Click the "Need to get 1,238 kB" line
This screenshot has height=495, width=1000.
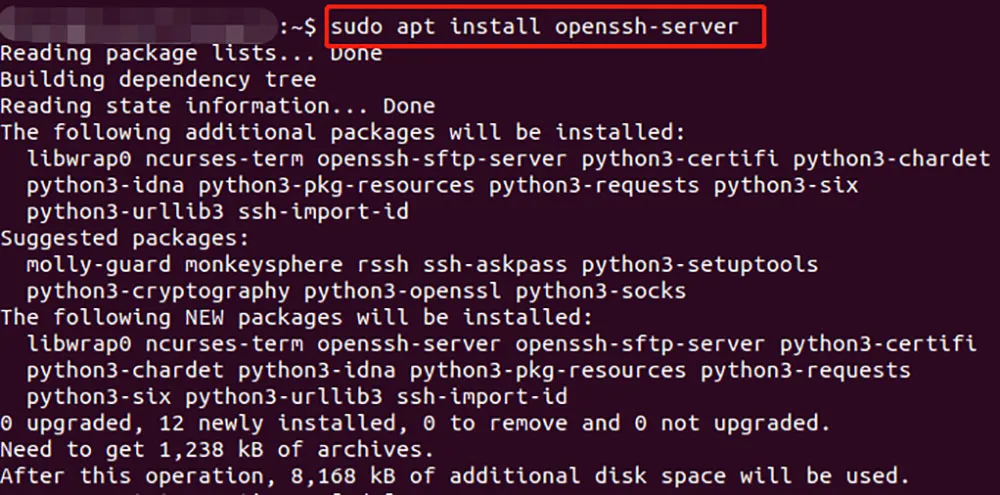point(217,450)
